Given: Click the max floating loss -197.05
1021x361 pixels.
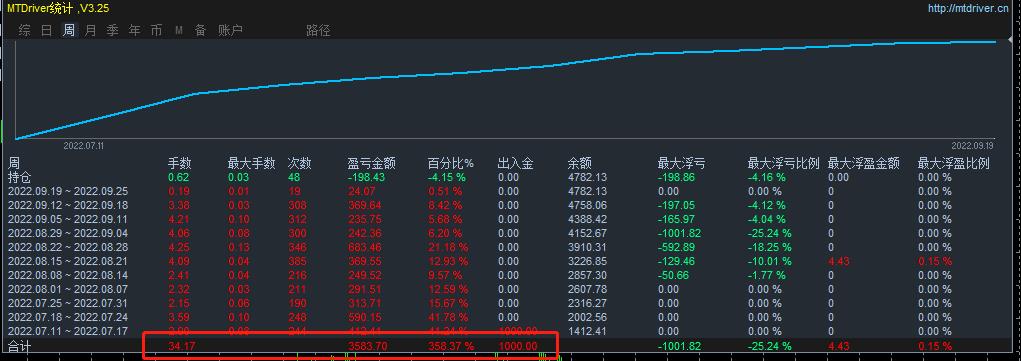Looking at the screenshot, I should coord(676,205).
